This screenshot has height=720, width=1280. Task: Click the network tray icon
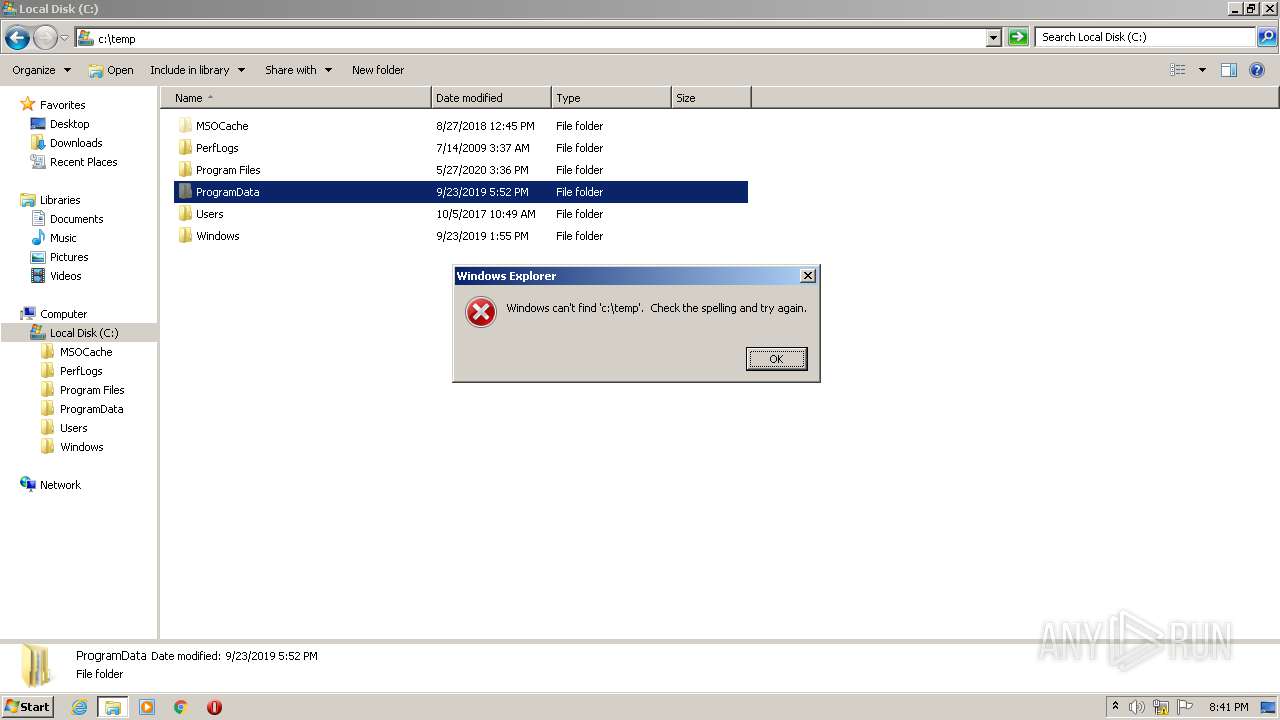pos(1161,707)
